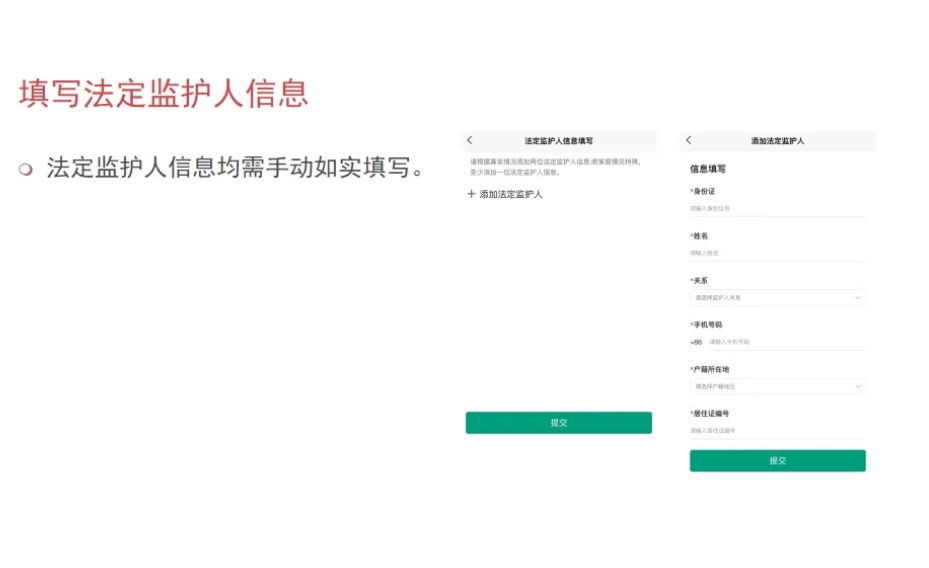Click the 添加法定监护人 header title bar
This screenshot has height=568, width=929.
(x=777, y=141)
